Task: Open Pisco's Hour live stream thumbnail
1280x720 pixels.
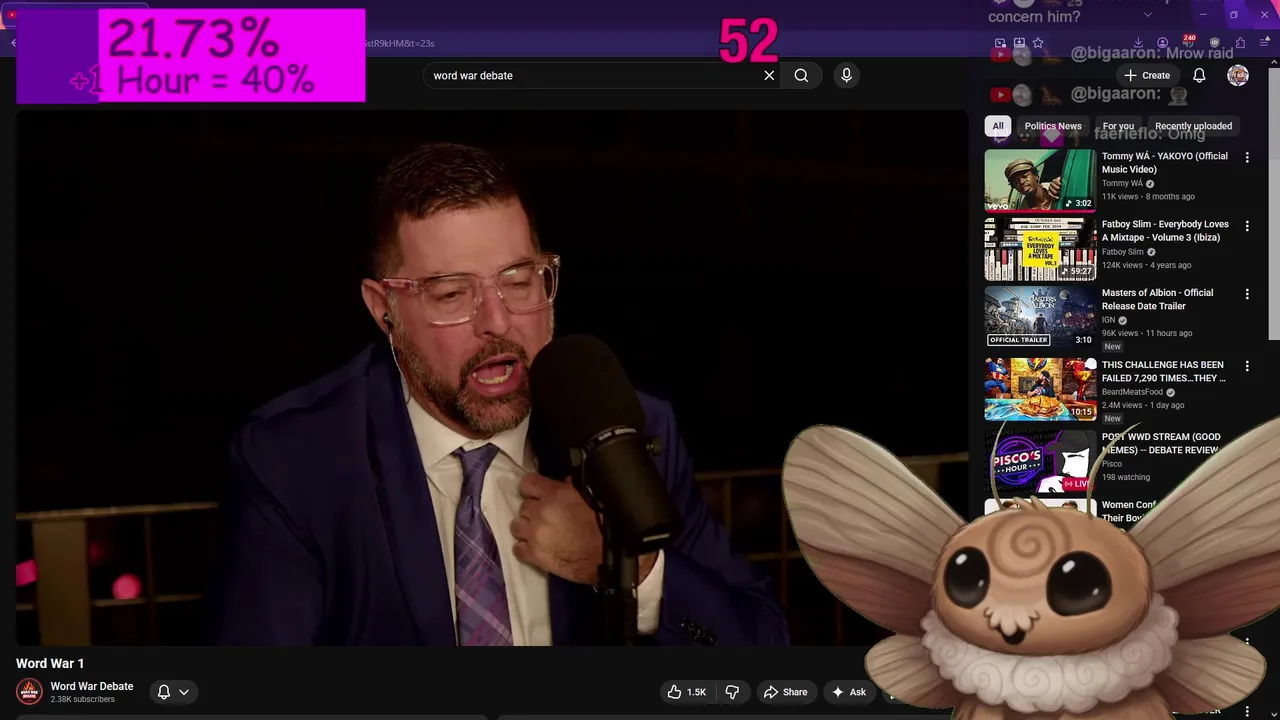Action: pos(1040,461)
